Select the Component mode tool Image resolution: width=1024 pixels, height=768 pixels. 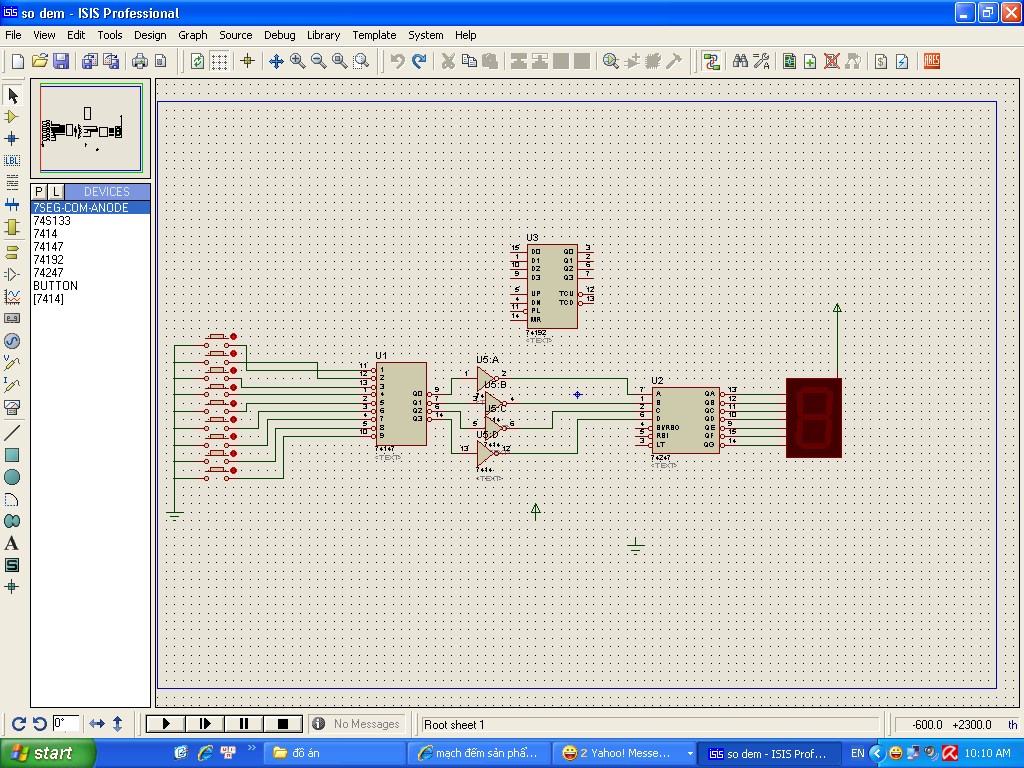point(12,117)
